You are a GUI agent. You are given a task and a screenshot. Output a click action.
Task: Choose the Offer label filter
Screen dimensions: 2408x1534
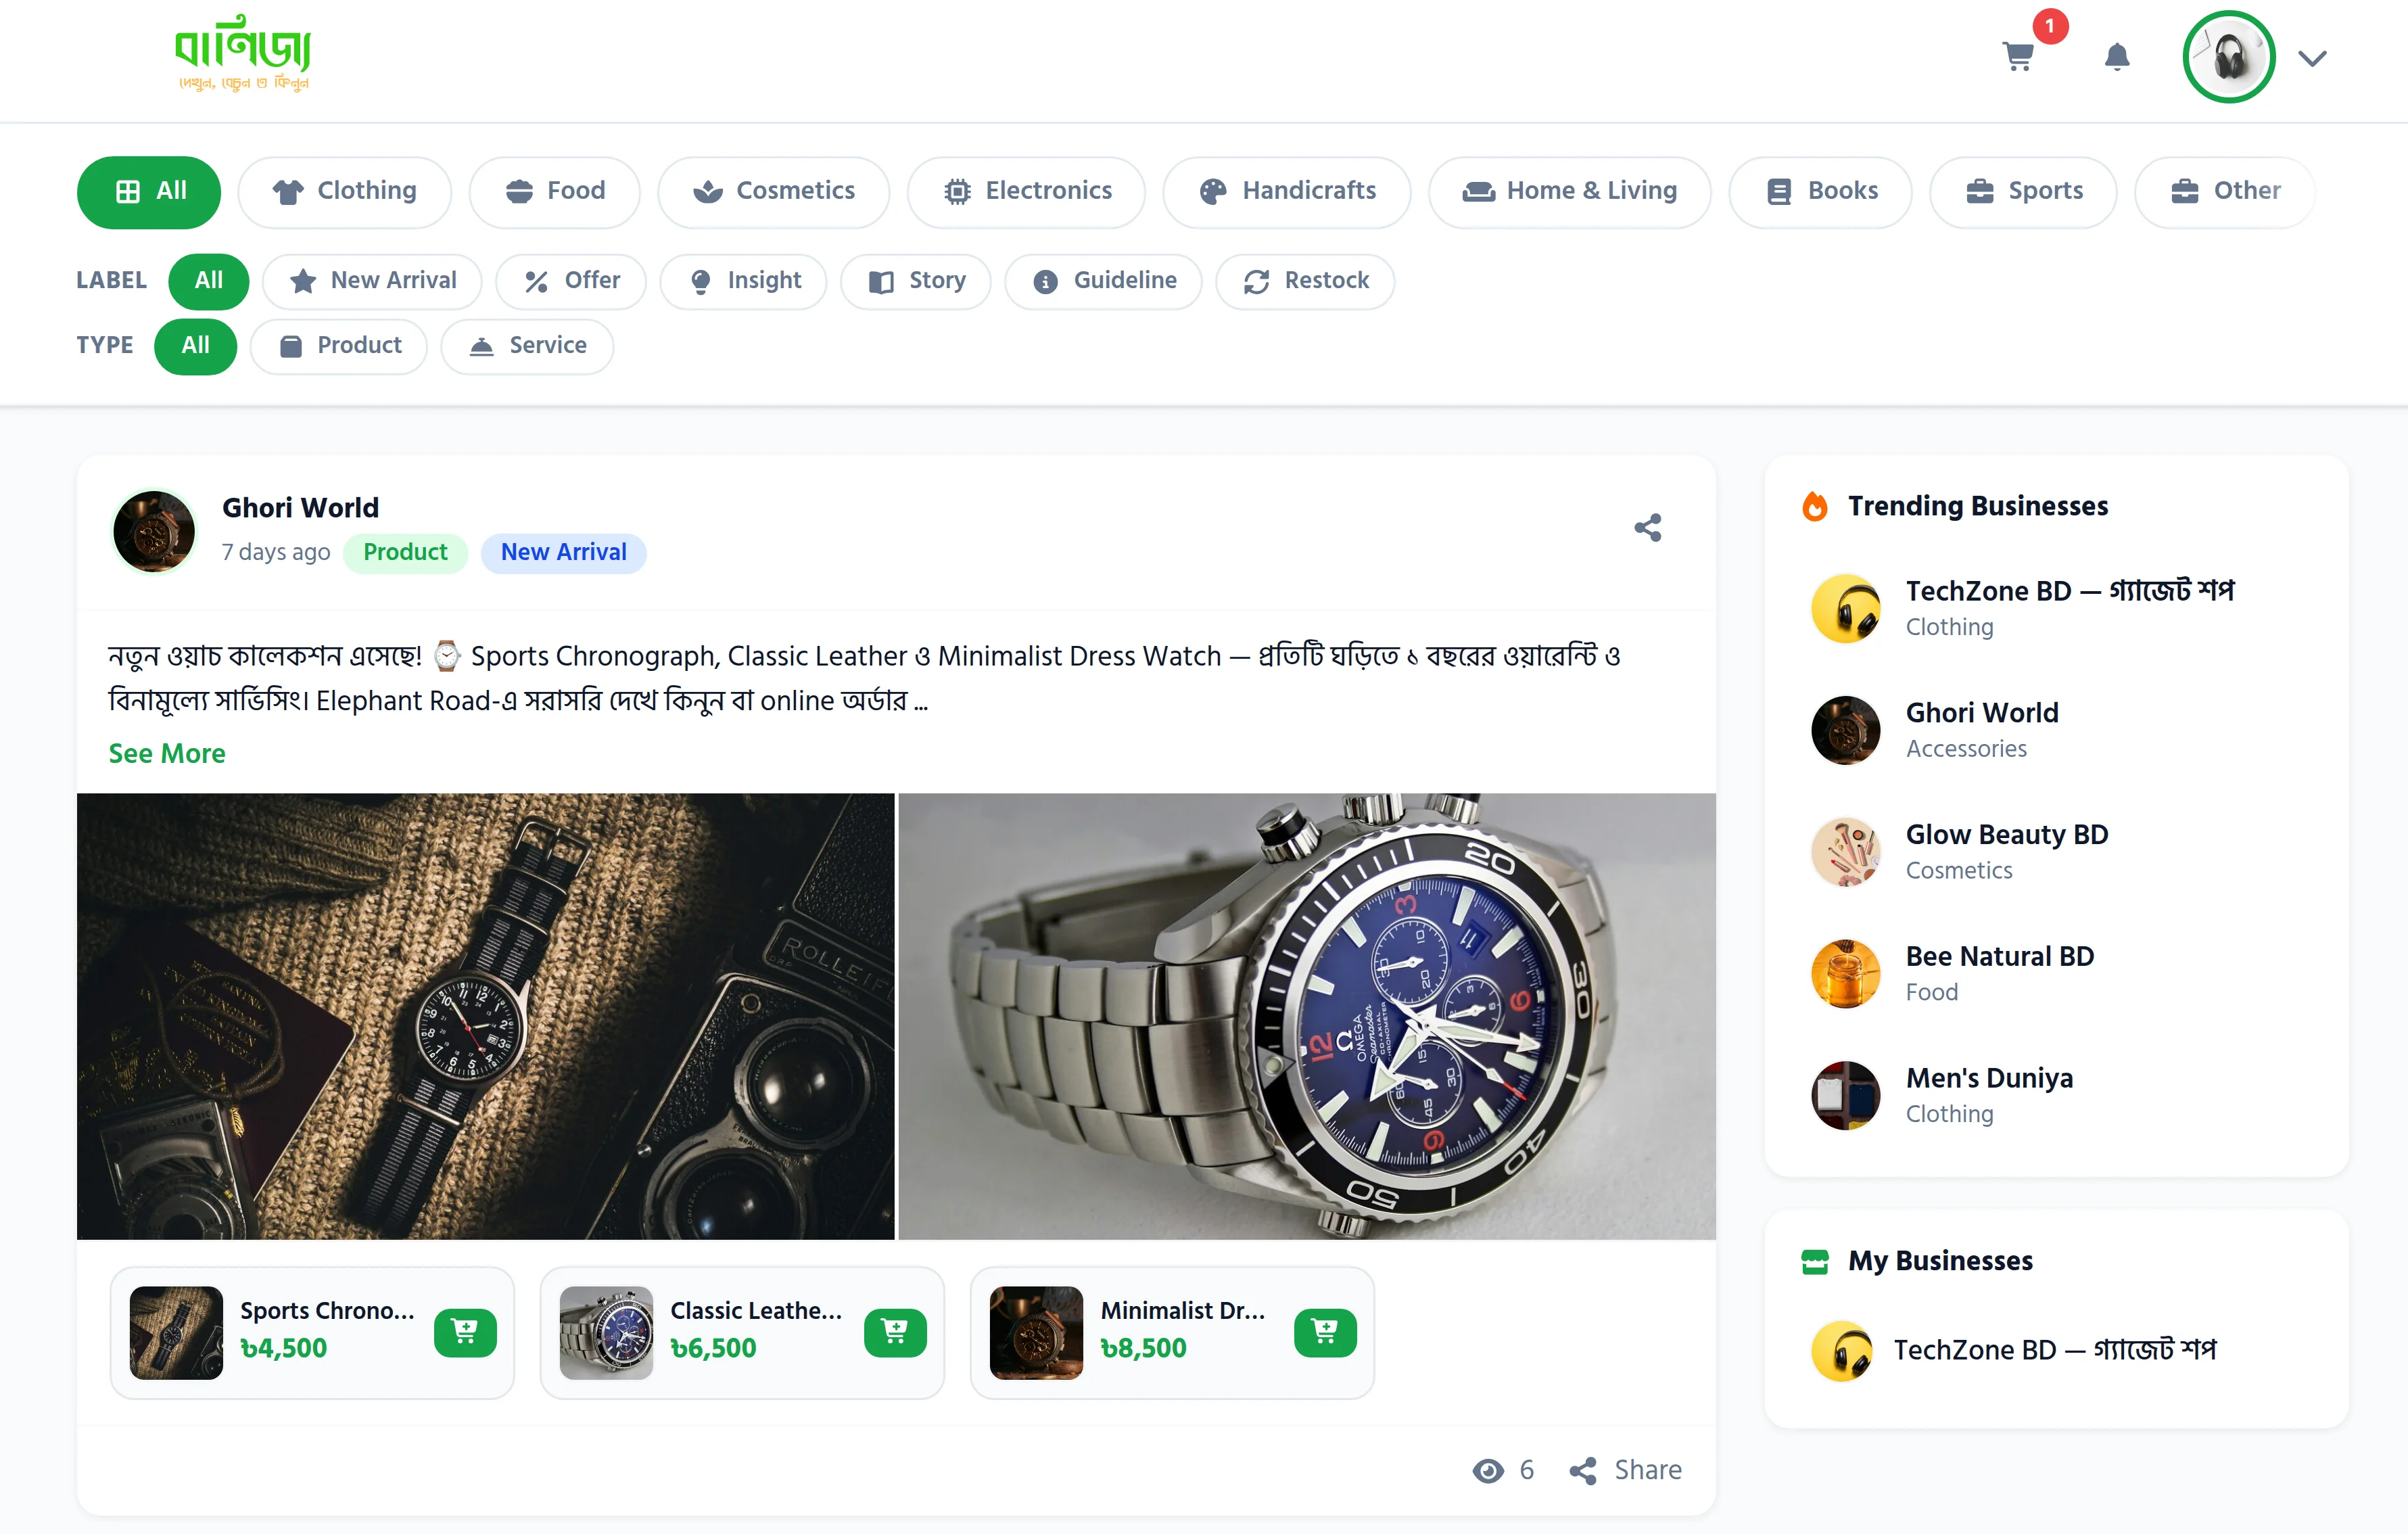(571, 281)
